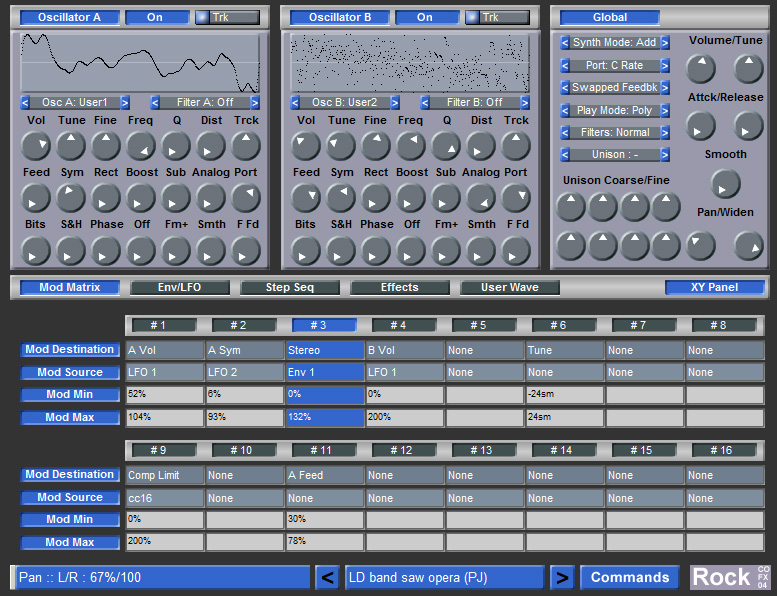This screenshot has height=596, width=777.
Task: Click the -24sm Mod Min cell
Action: click(x=565, y=394)
